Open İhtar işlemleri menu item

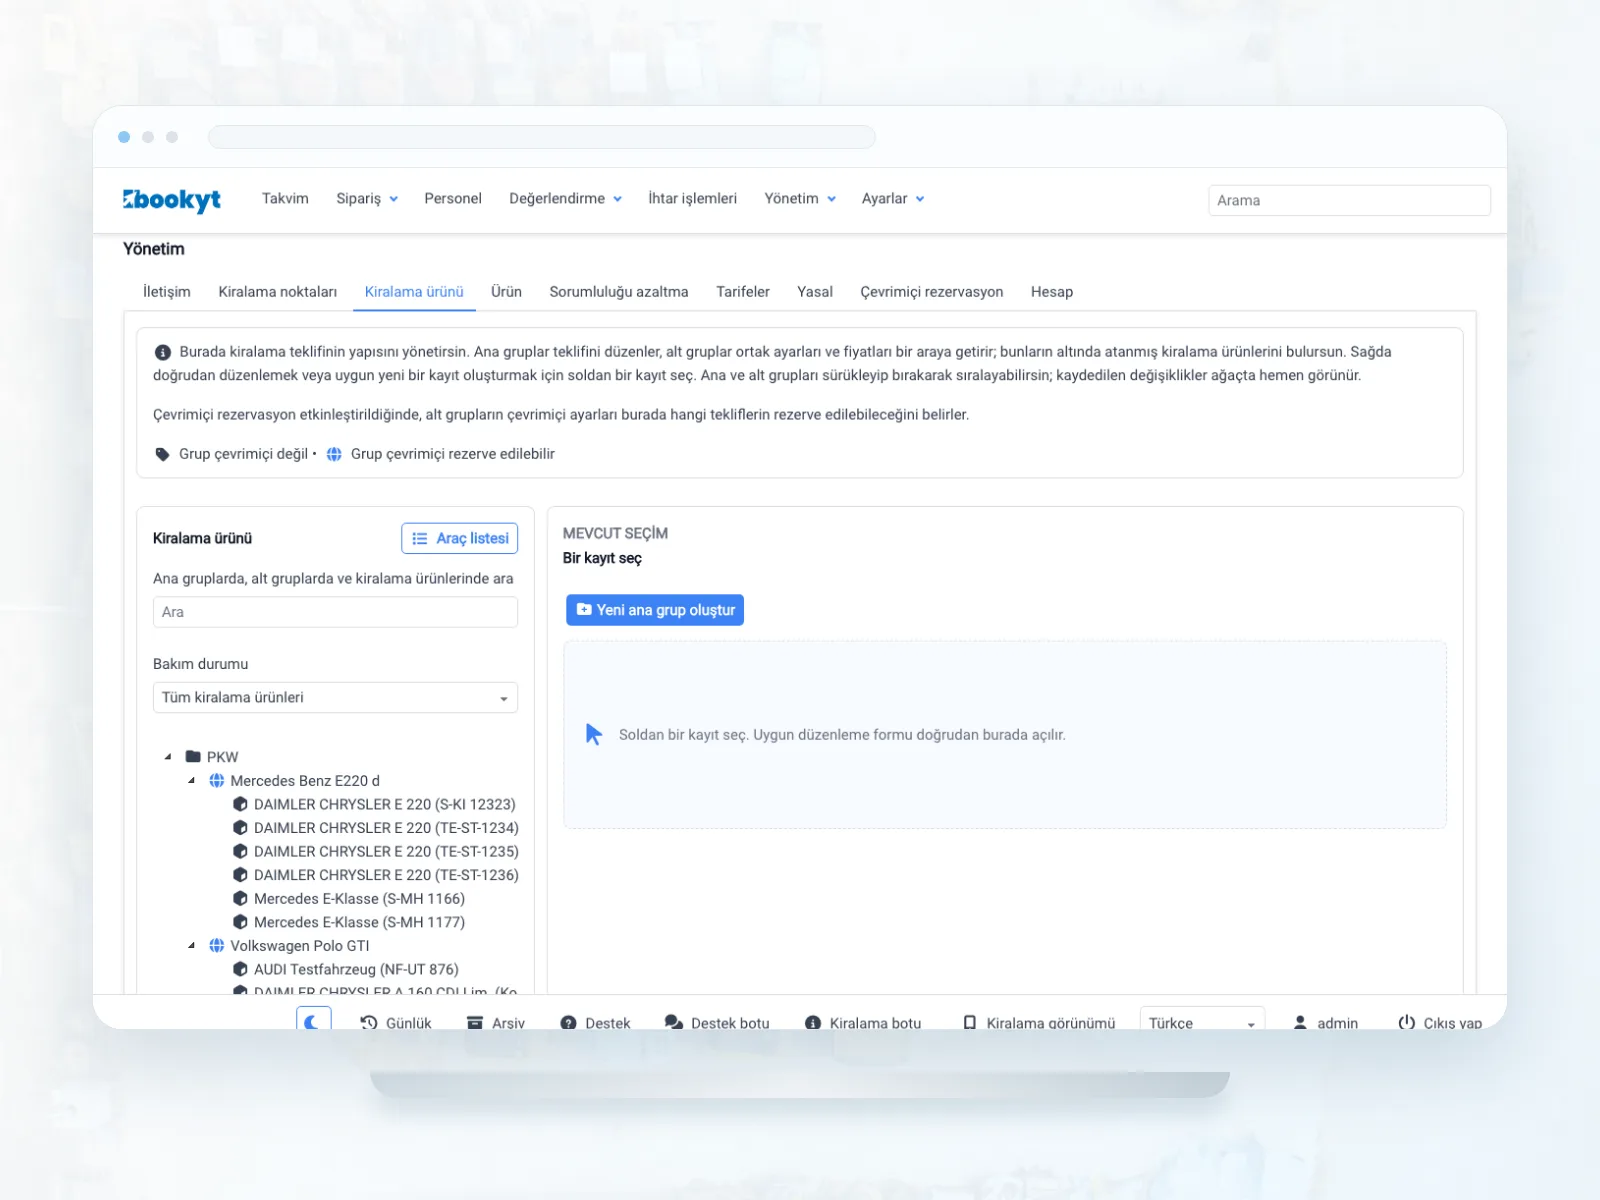click(692, 199)
